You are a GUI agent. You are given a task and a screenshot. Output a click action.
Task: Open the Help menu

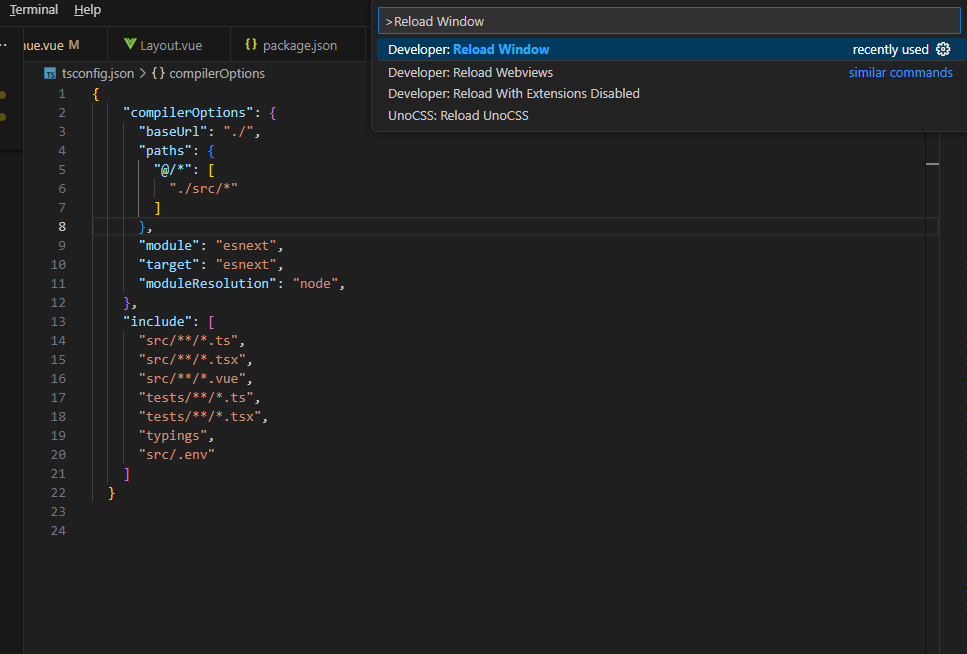coord(87,9)
